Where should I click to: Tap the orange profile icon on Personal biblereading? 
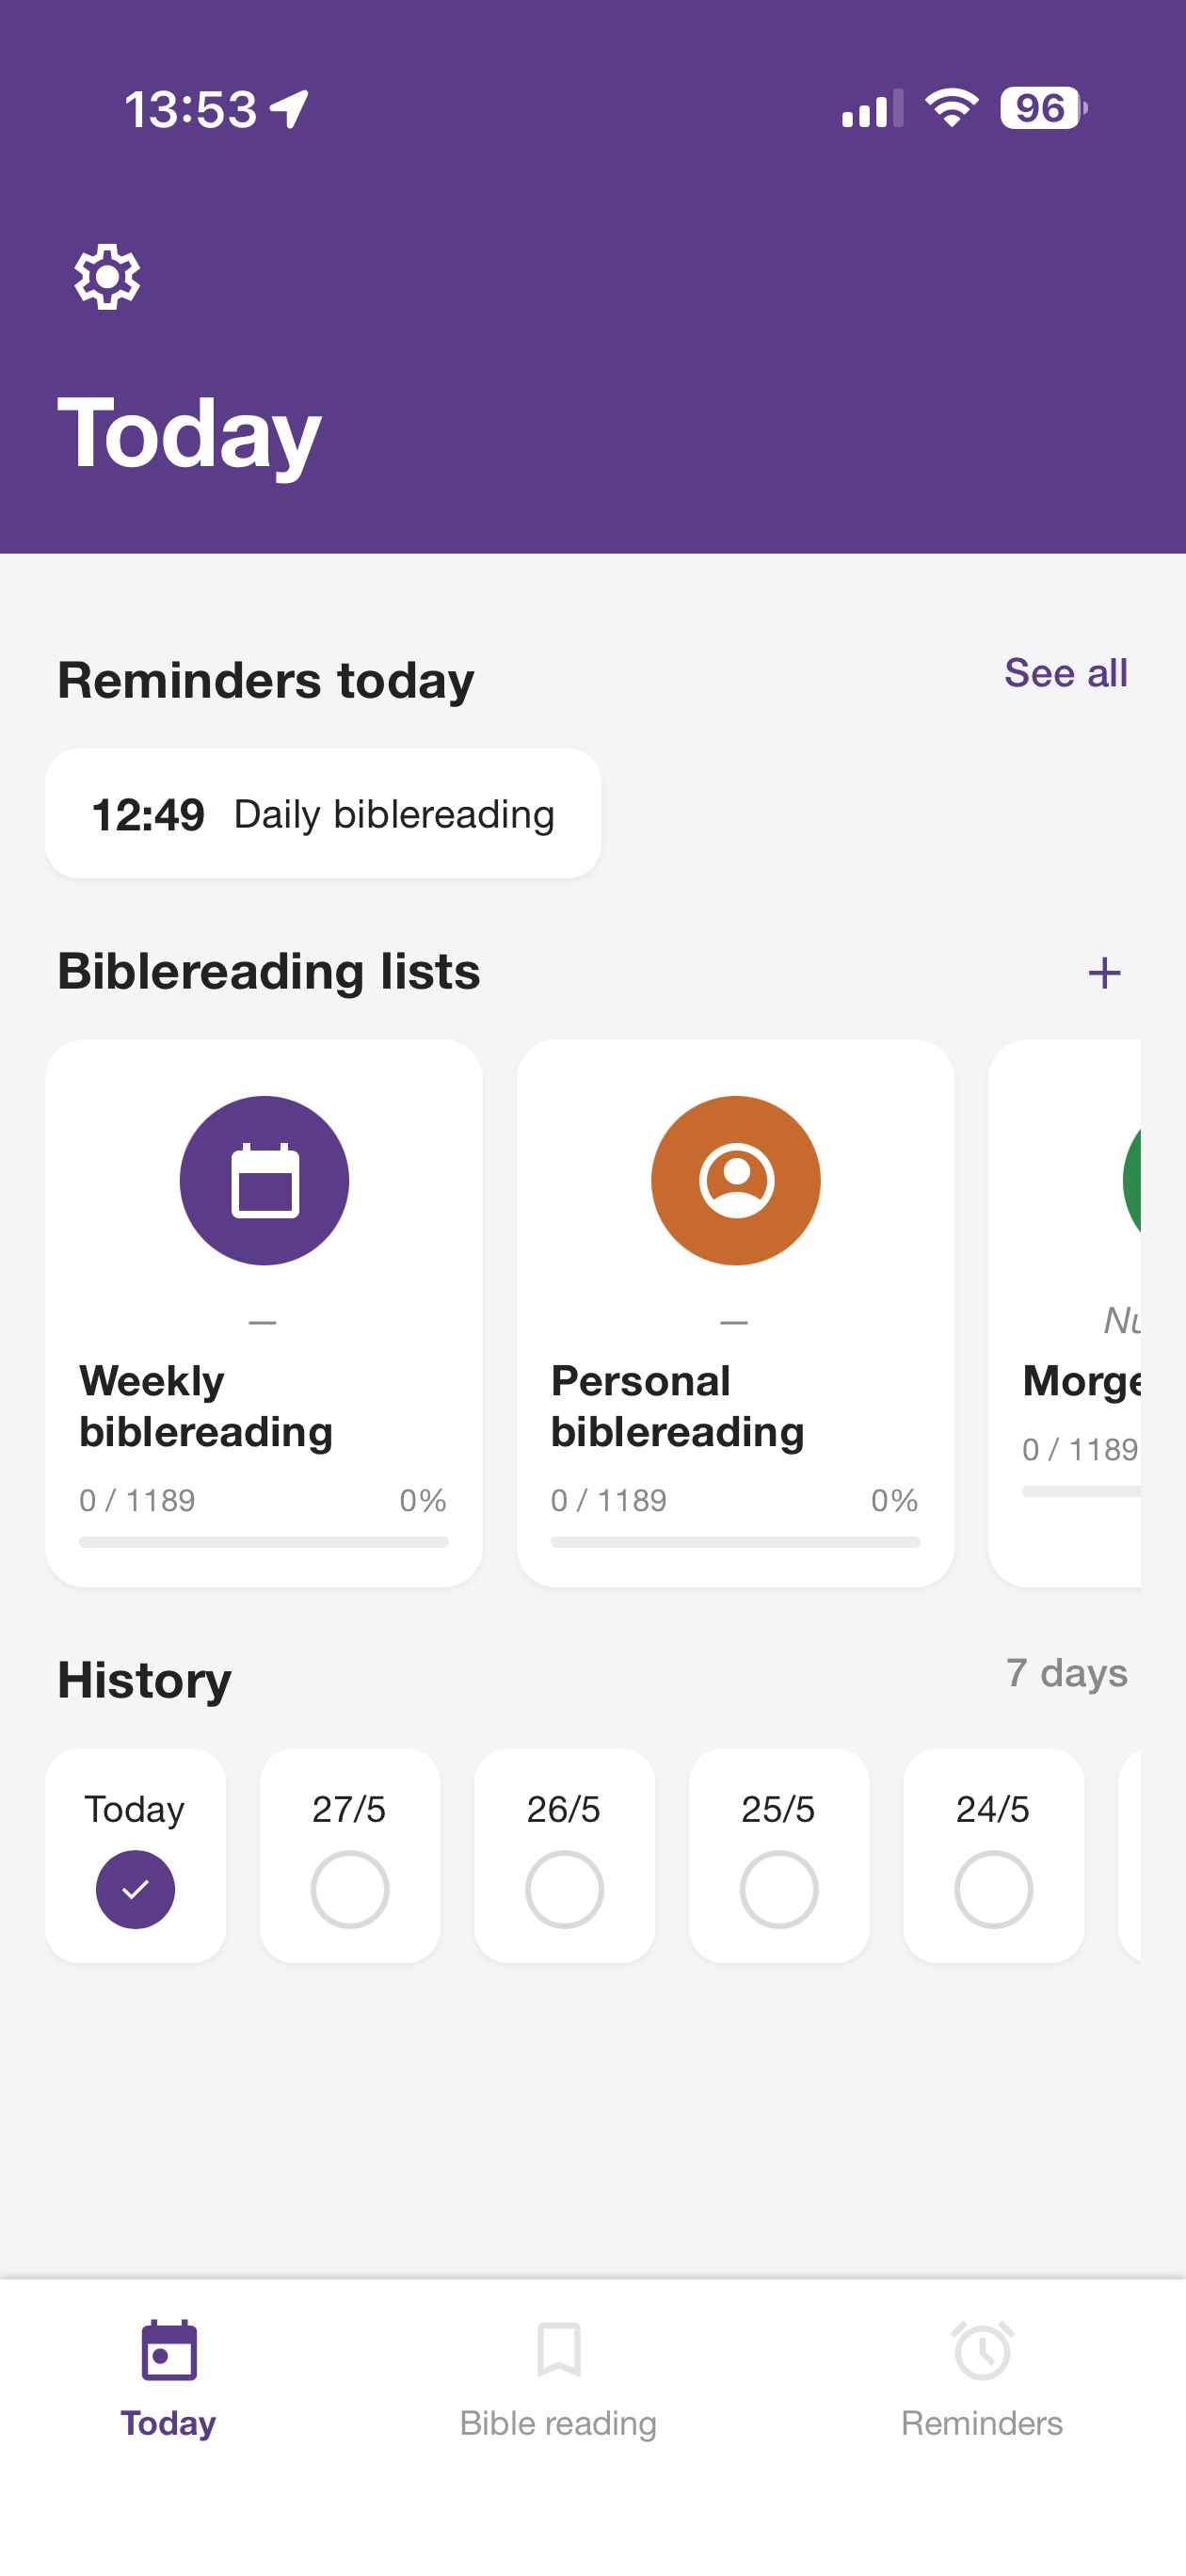pyautogui.click(x=735, y=1180)
